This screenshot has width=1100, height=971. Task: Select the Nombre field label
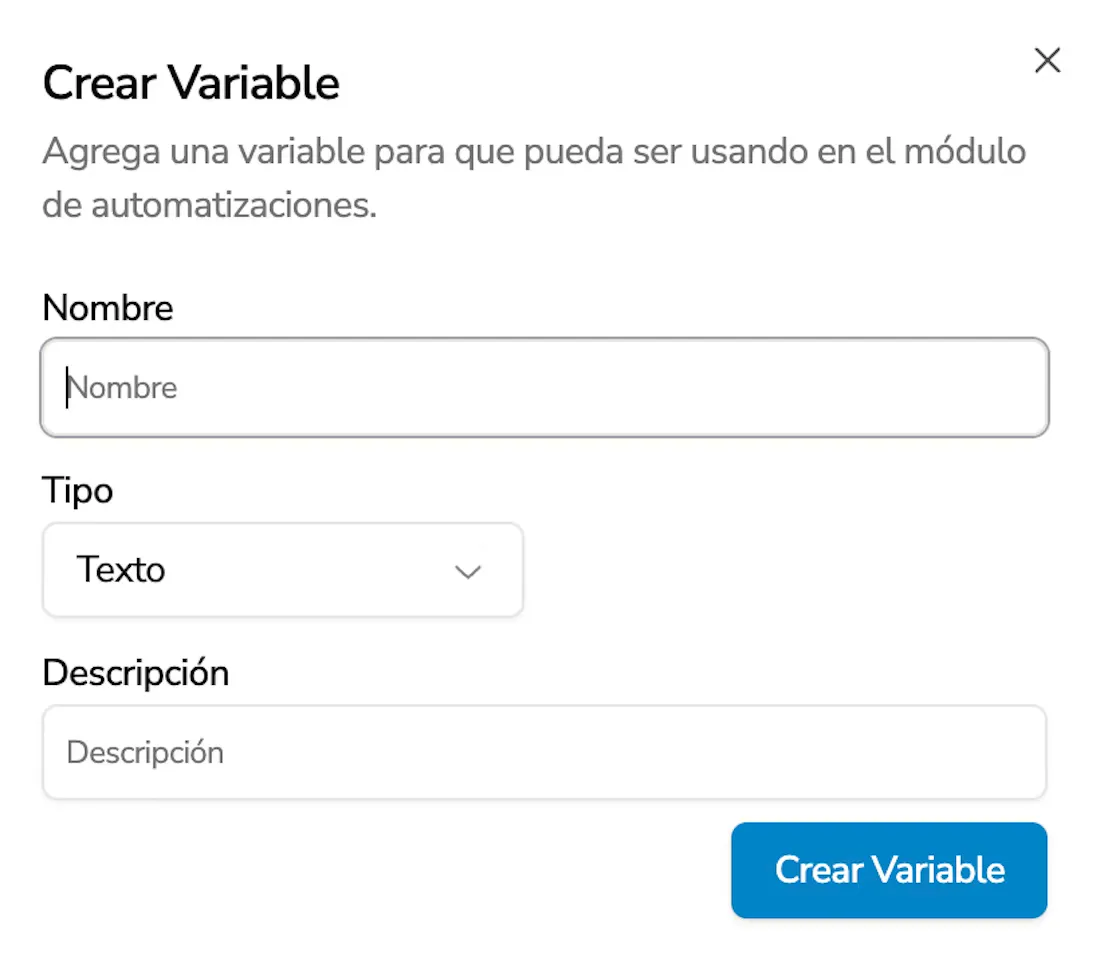[x=107, y=308]
